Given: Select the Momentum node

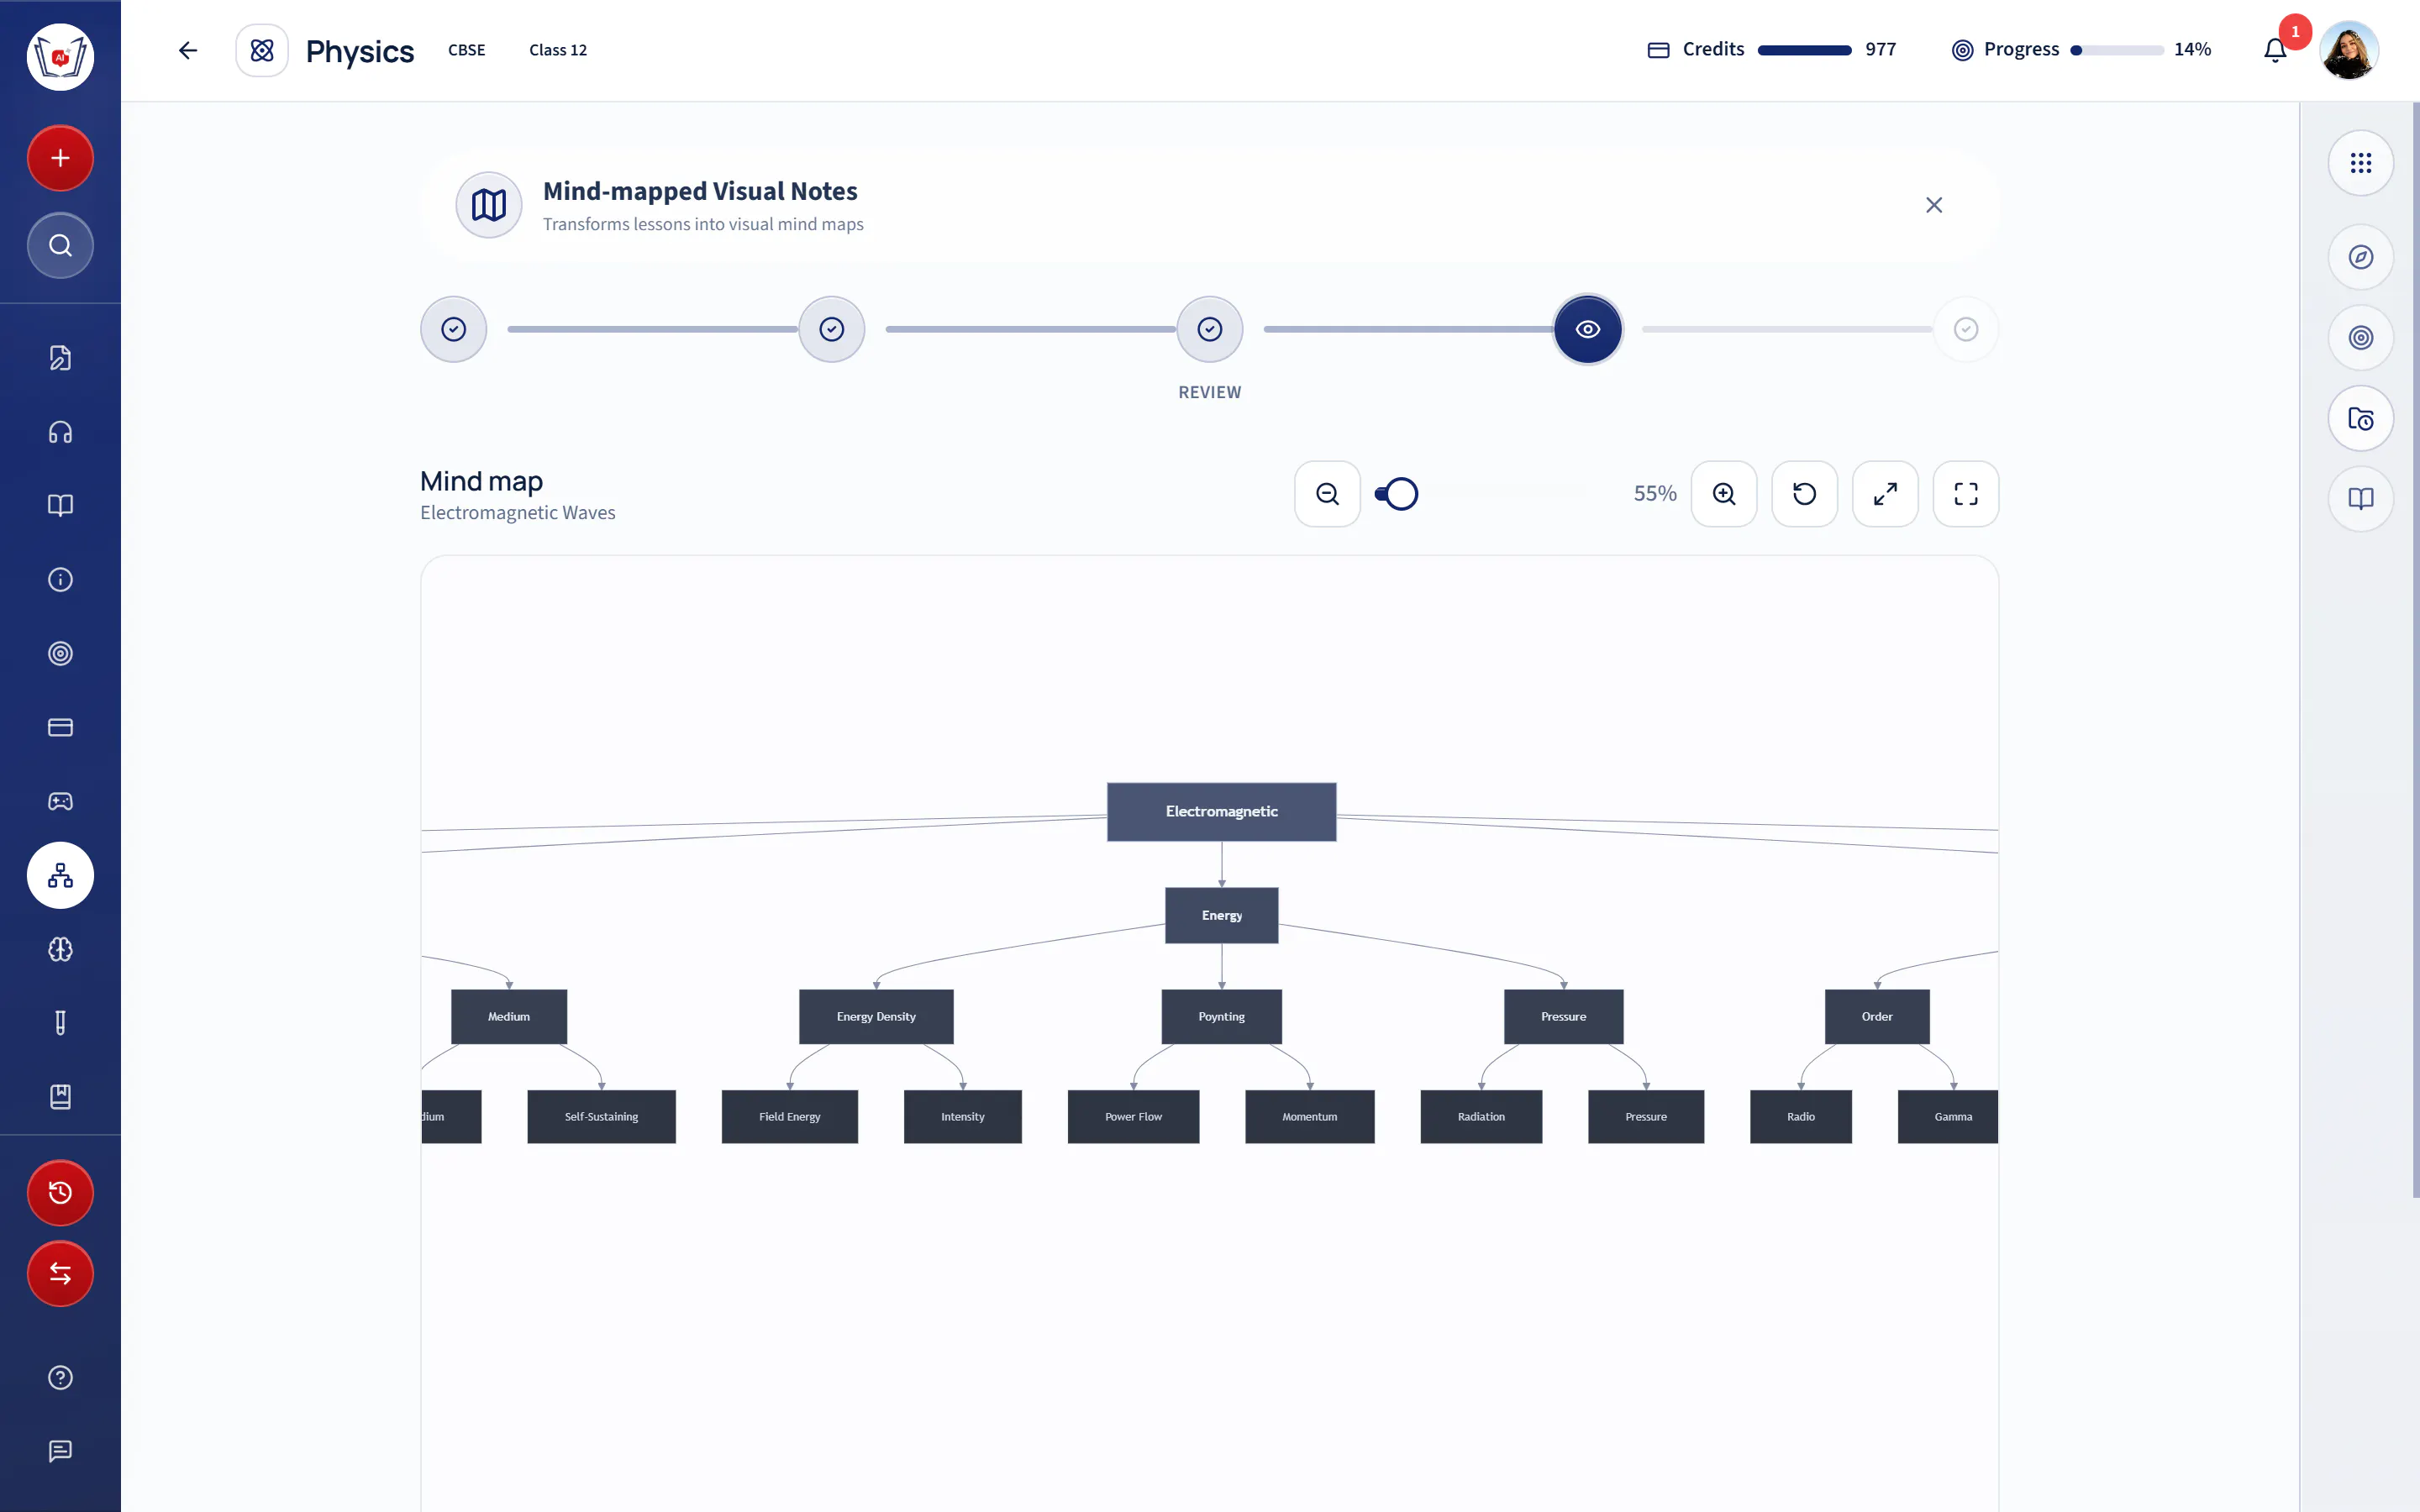Looking at the screenshot, I should (x=1310, y=1117).
